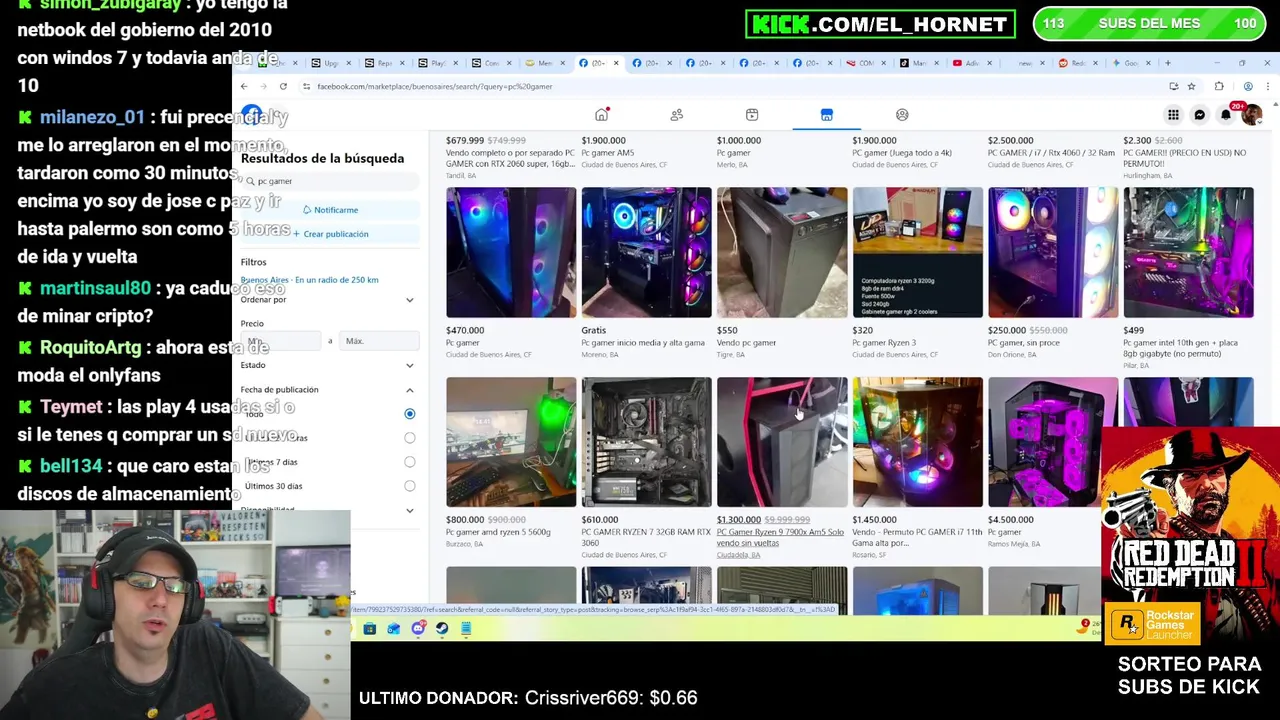Open the $610.000 PC GAMER RYZEN 7 thumbnail
Image resolution: width=1280 pixels, height=720 pixels.
pyautogui.click(x=646, y=442)
